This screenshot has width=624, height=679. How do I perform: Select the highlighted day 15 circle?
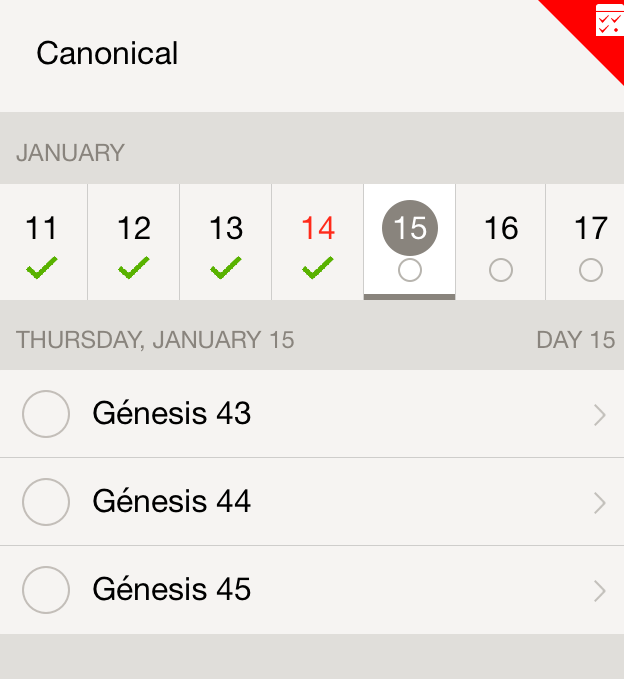(409, 228)
